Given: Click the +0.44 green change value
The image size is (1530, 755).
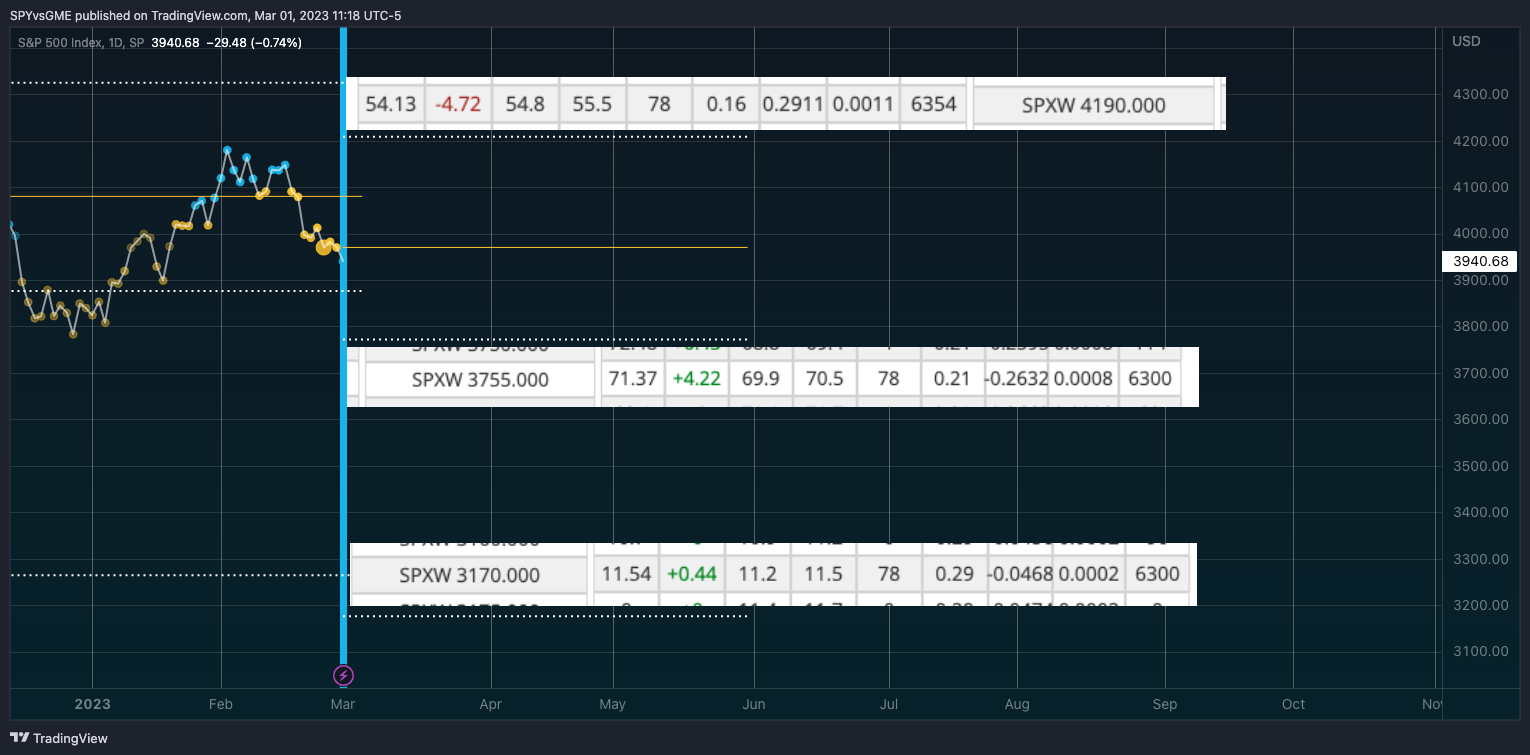Looking at the screenshot, I should pos(691,574).
